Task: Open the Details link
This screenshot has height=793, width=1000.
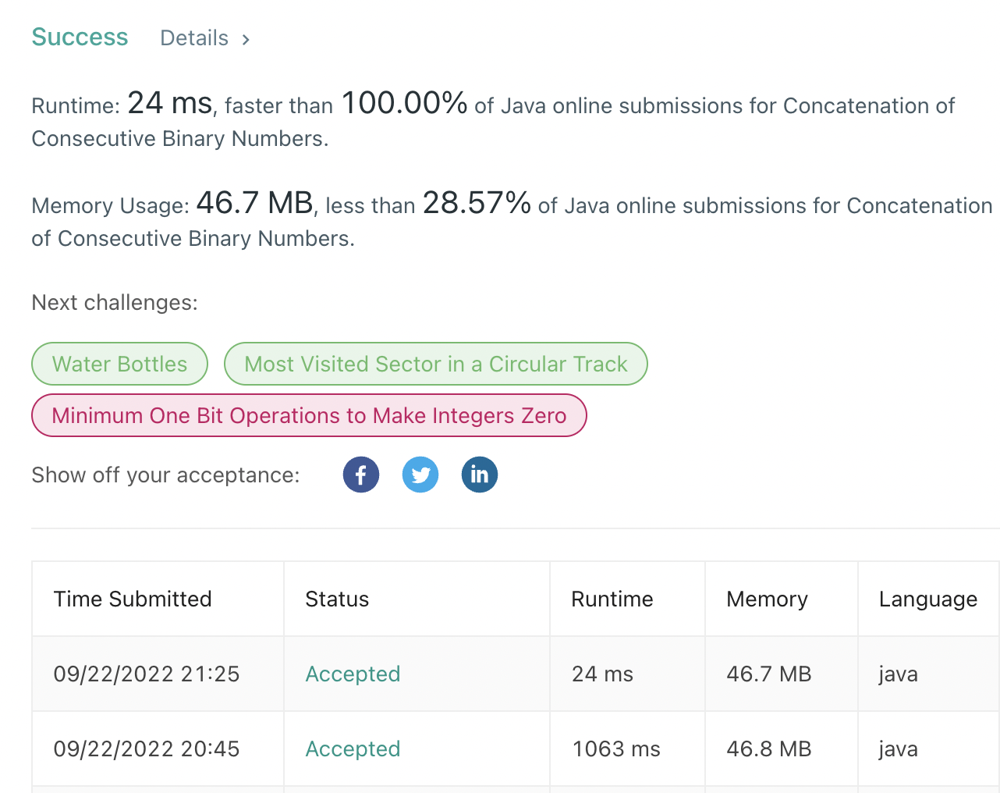Action: [194, 38]
